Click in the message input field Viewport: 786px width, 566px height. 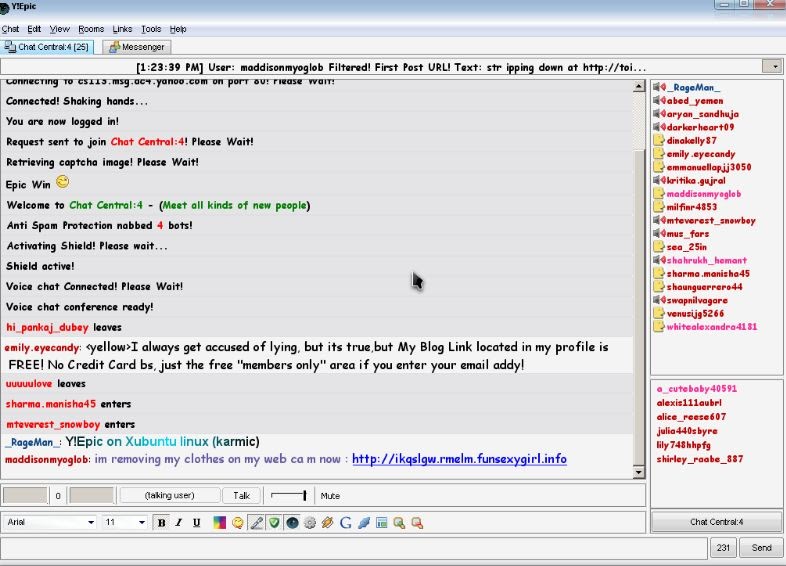(354, 547)
